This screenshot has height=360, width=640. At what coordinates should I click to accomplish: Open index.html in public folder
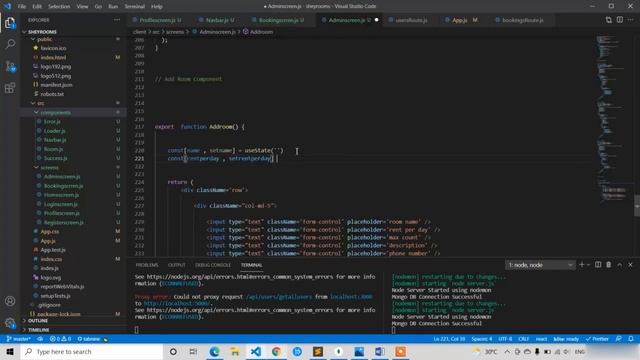pyautogui.click(x=53, y=58)
